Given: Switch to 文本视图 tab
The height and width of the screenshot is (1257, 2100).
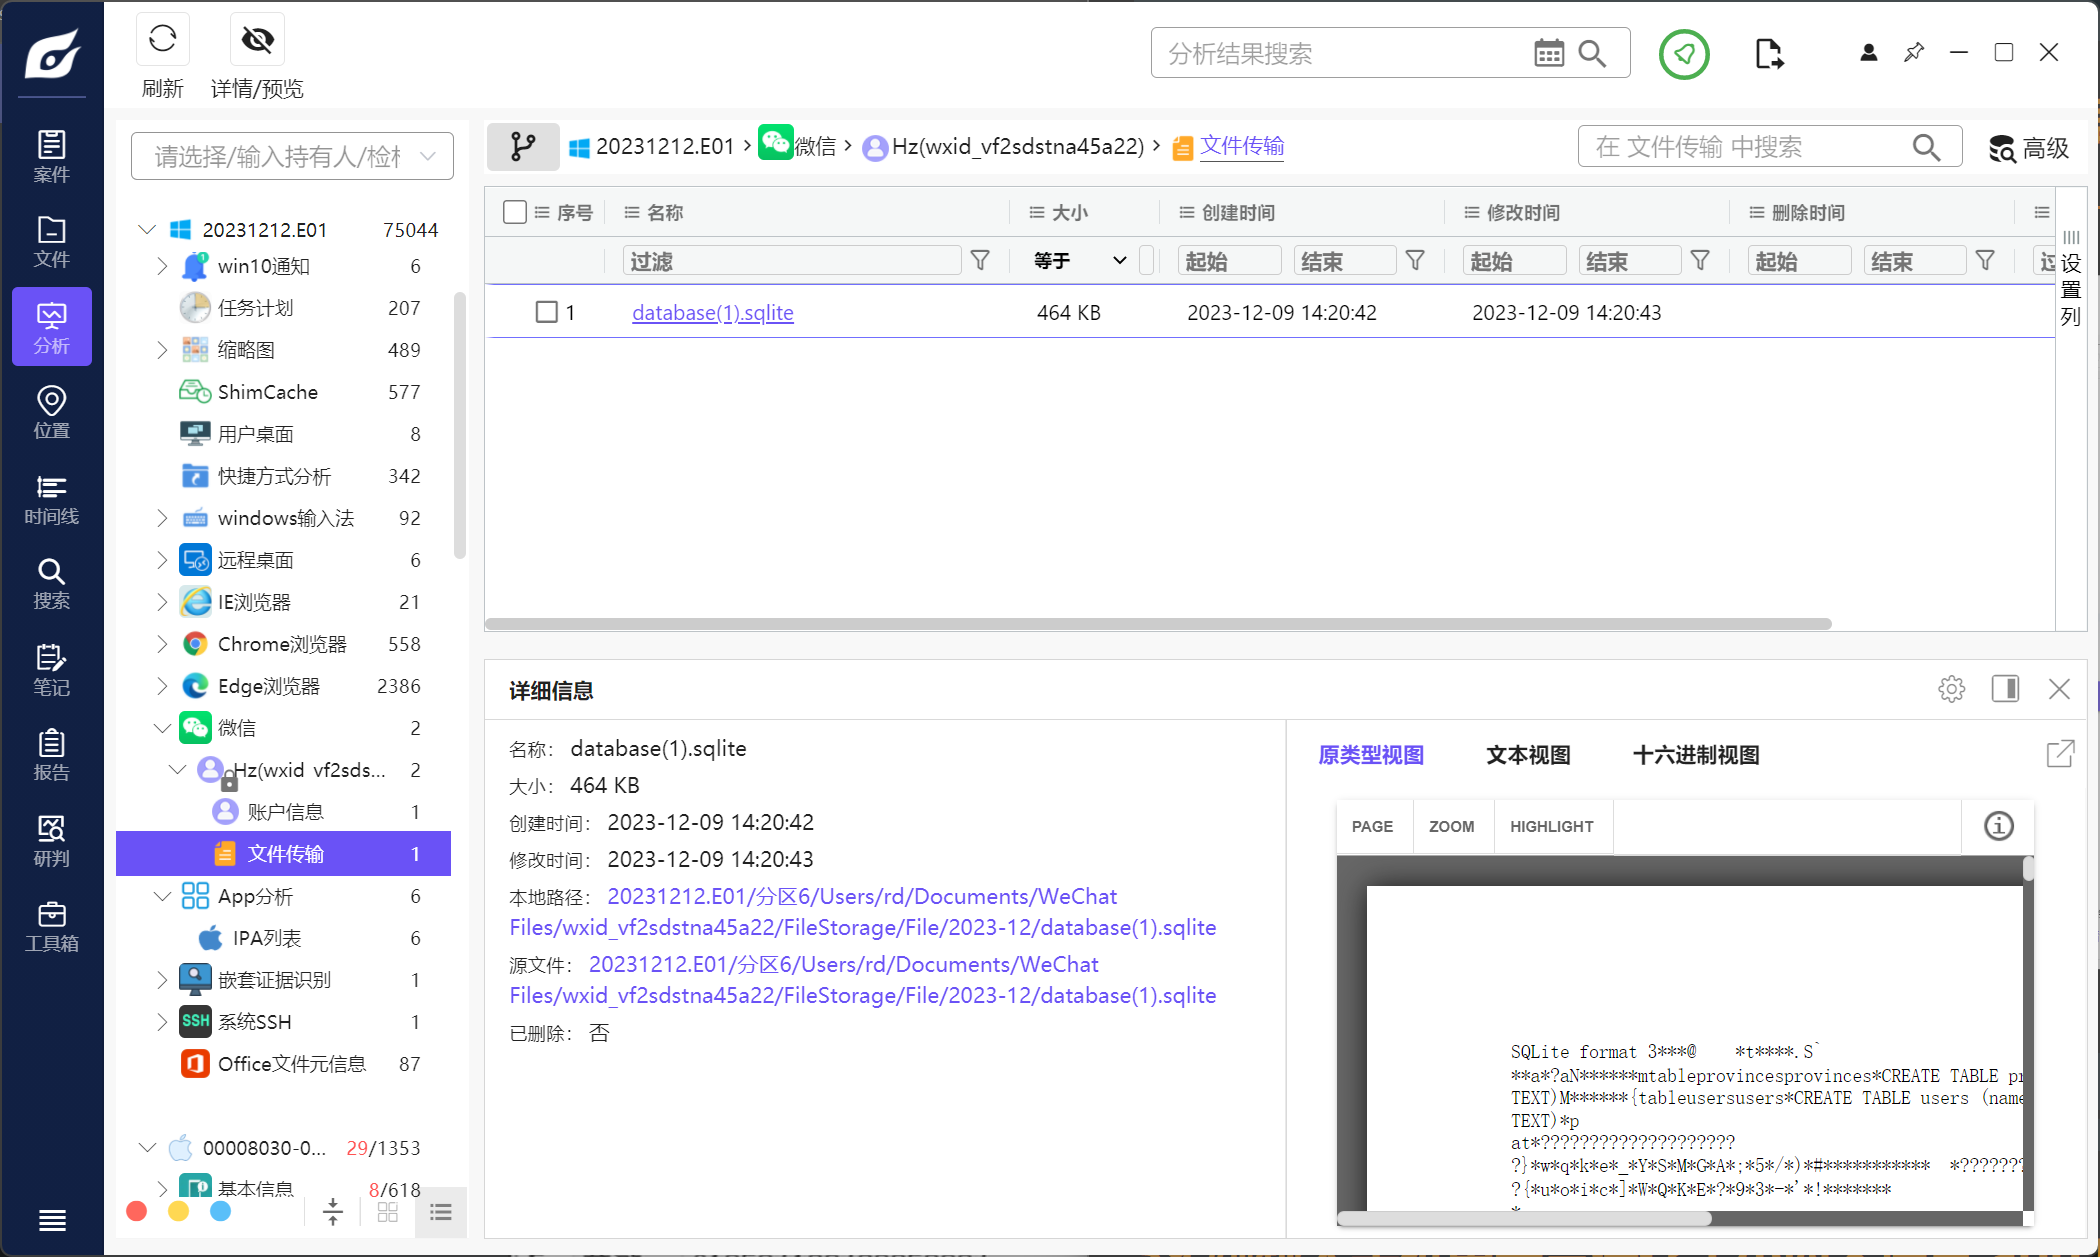Looking at the screenshot, I should point(1527,755).
